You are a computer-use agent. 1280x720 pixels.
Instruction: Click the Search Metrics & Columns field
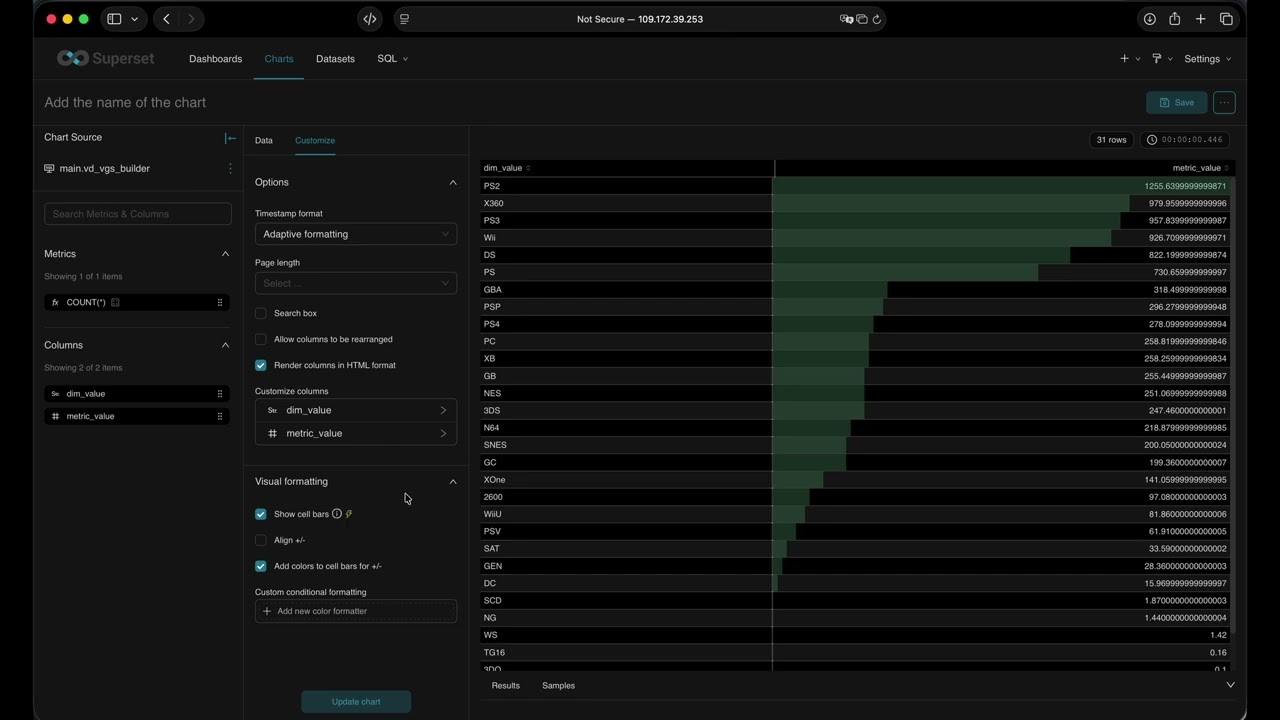(x=138, y=214)
